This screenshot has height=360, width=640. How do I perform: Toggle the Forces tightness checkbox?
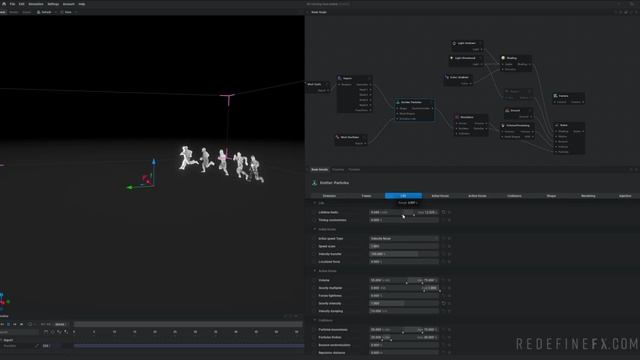tap(315, 296)
